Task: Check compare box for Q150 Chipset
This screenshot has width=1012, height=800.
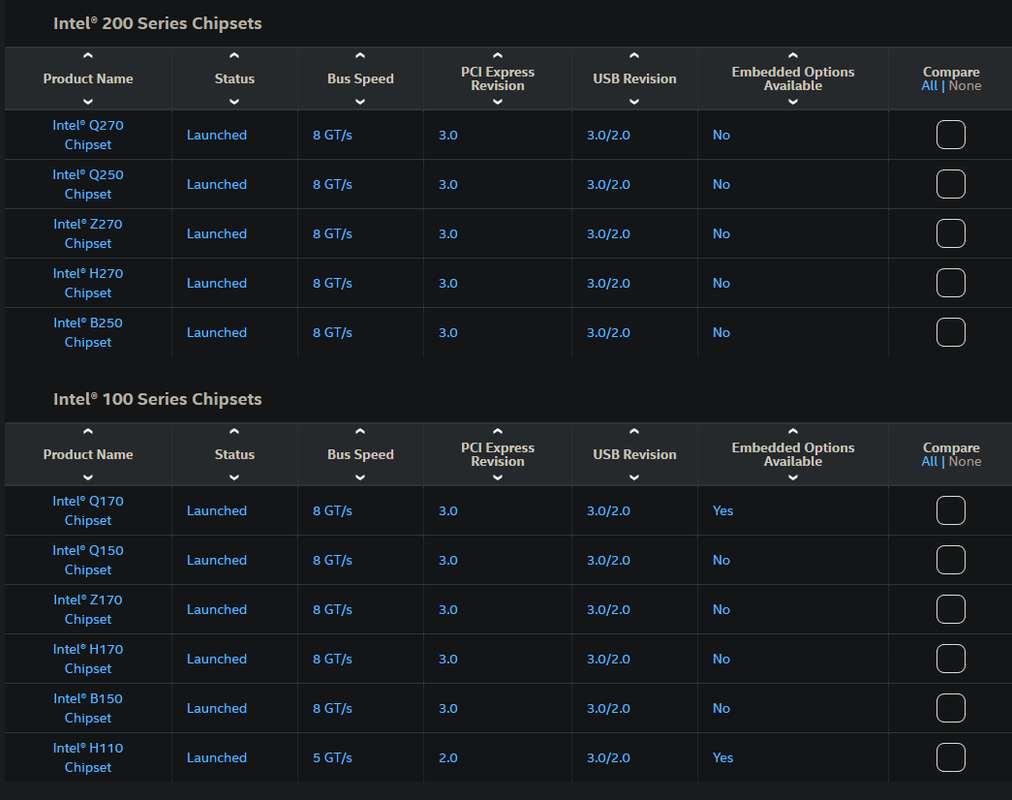Action: [x=951, y=560]
